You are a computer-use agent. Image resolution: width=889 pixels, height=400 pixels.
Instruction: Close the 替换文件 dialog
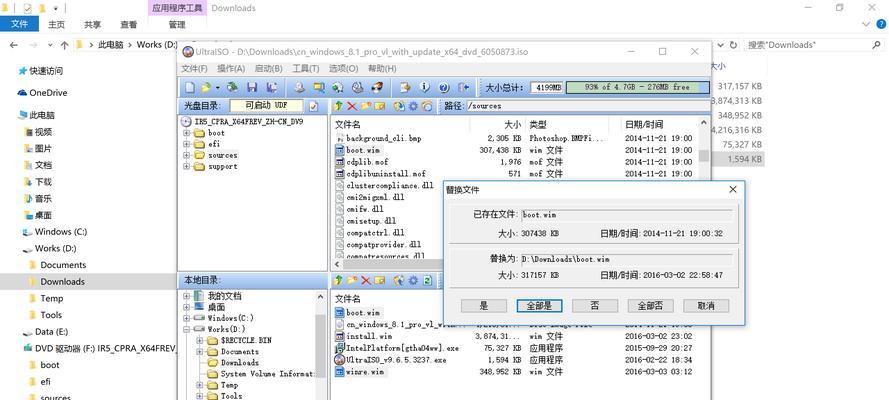pos(733,190)
